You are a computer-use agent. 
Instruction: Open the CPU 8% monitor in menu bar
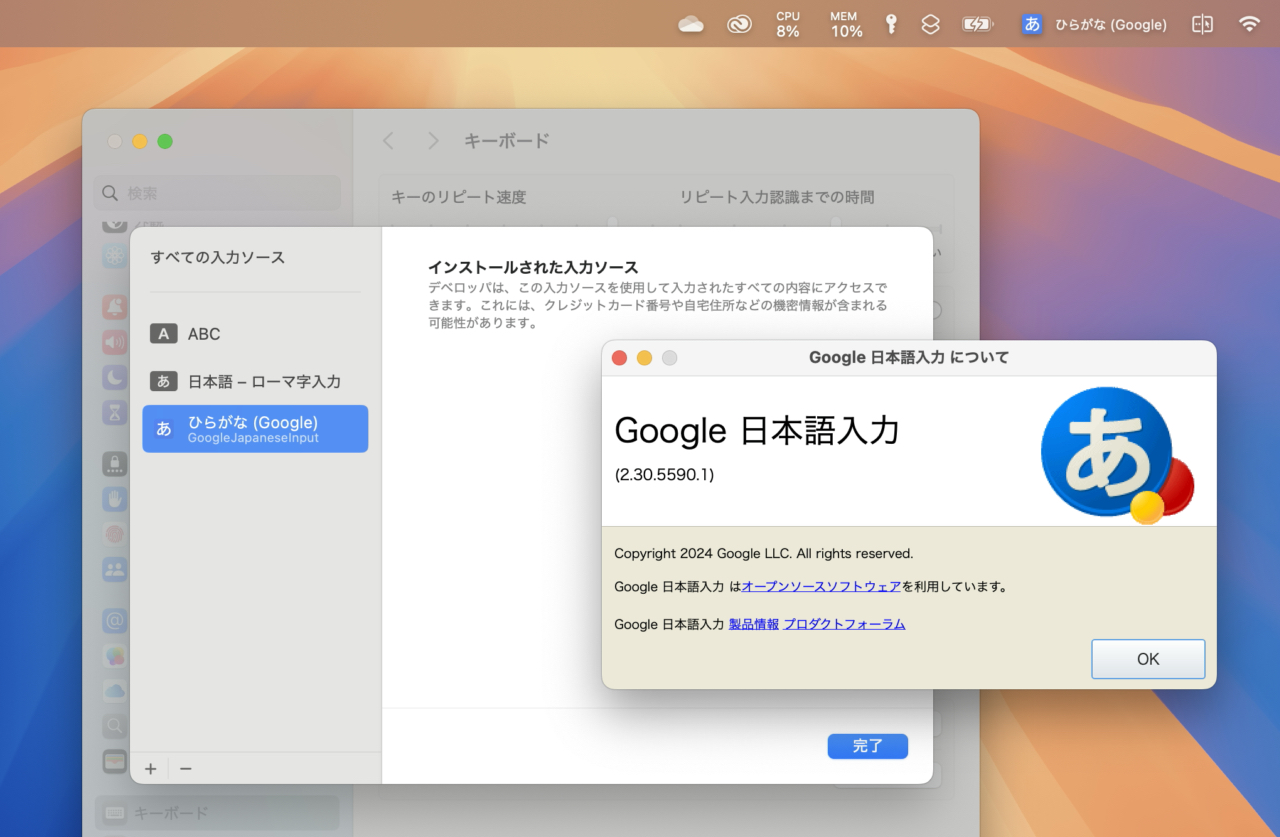point(788,24)
